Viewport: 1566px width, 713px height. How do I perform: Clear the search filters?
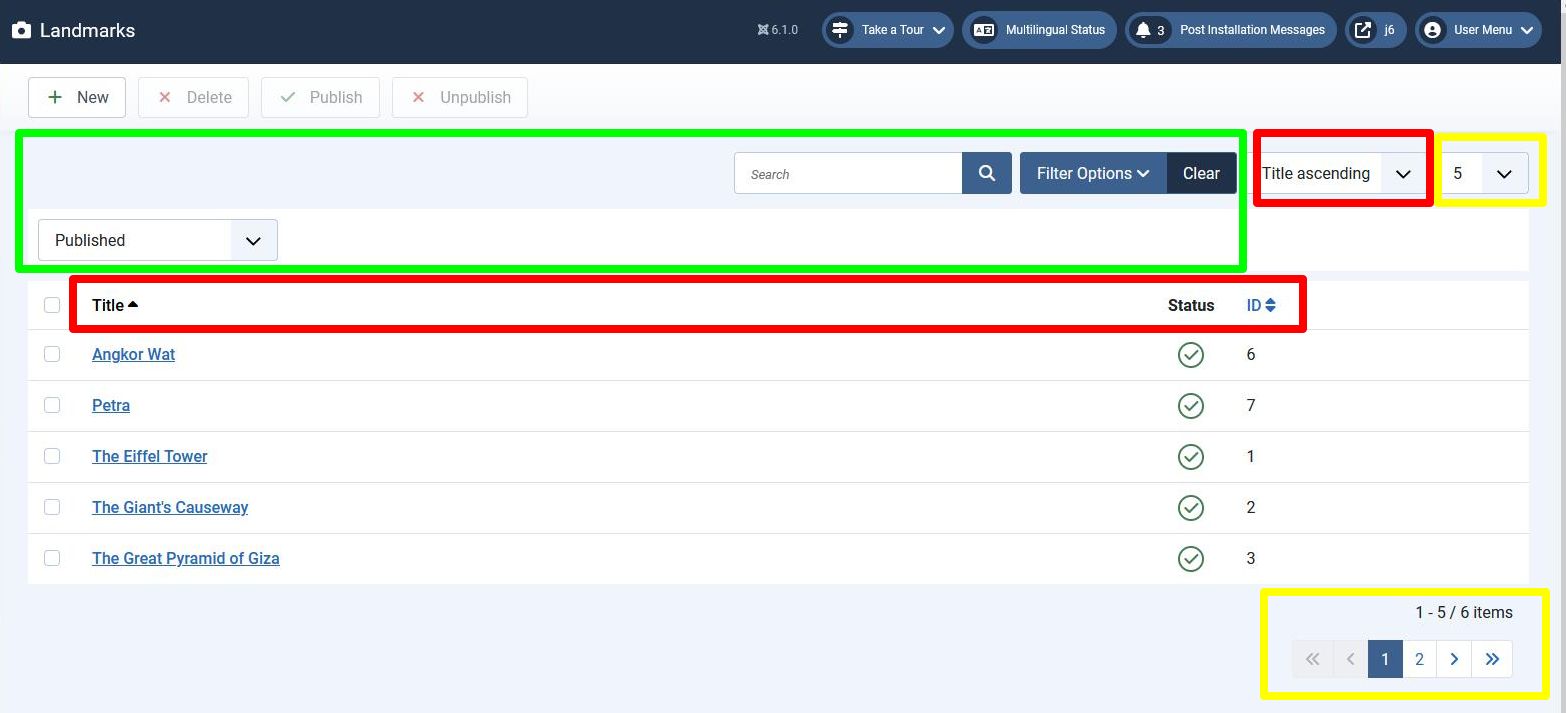1201,173
